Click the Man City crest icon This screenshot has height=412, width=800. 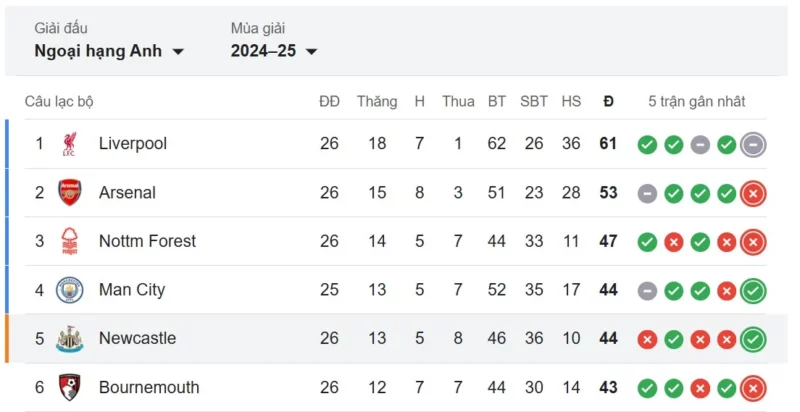(x=69, y=290)
